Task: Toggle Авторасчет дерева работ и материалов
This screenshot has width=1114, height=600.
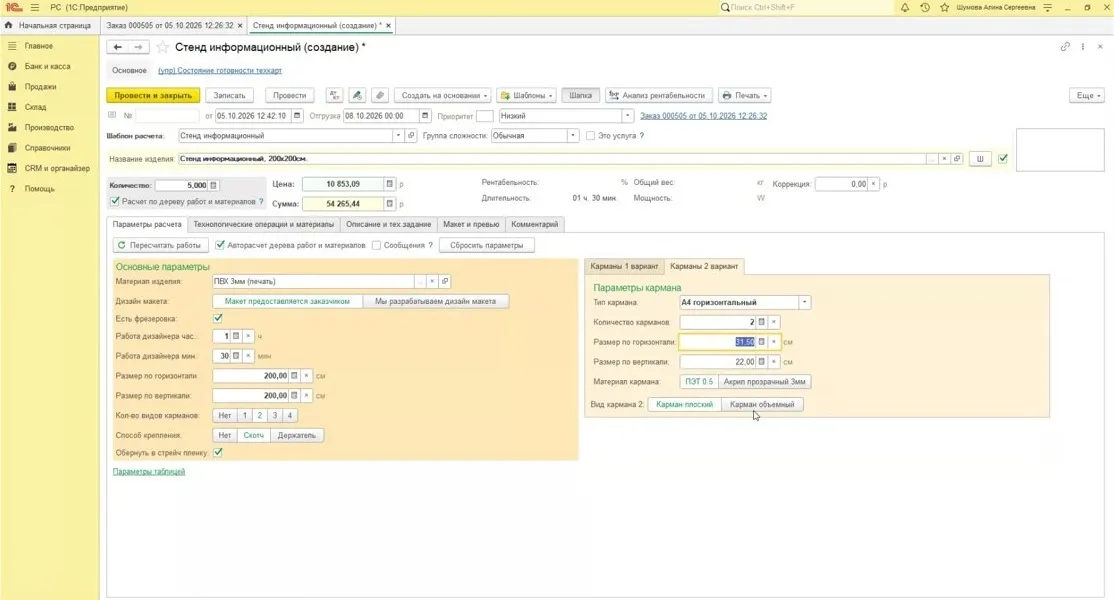Action: pyautogui.click(x=220, y=245)
